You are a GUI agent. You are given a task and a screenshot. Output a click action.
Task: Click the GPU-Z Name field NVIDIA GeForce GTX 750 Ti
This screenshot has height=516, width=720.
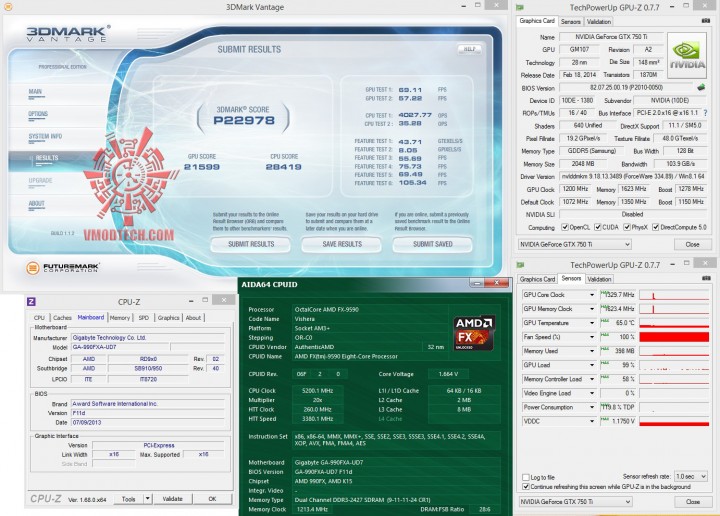click(610, 37)
